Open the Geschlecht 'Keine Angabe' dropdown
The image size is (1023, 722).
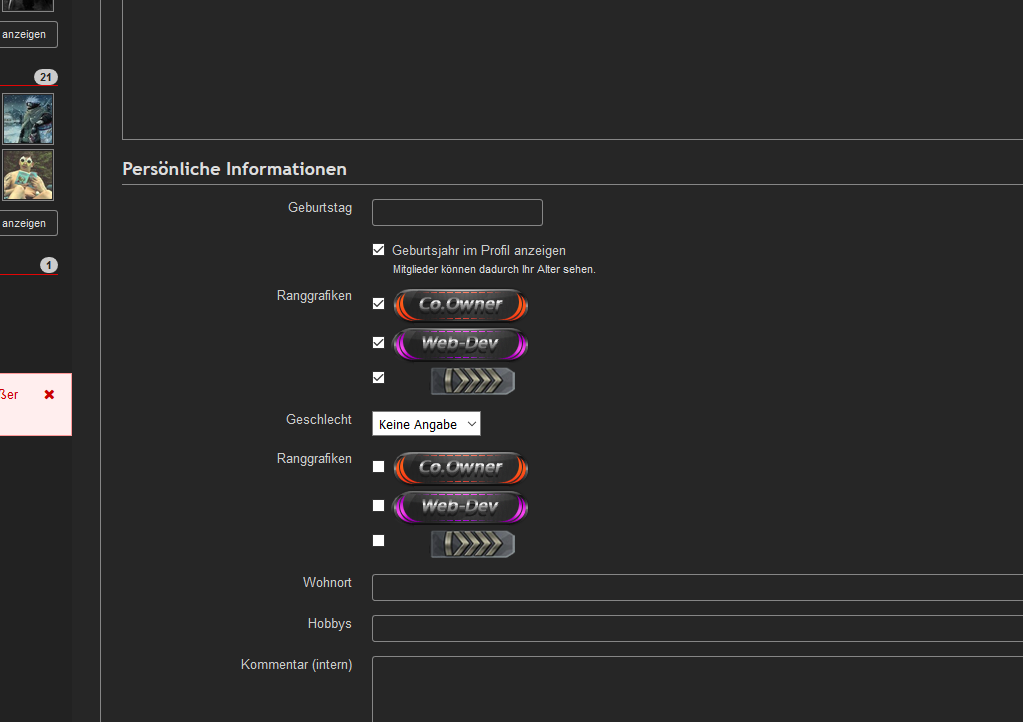coord(426,424)
